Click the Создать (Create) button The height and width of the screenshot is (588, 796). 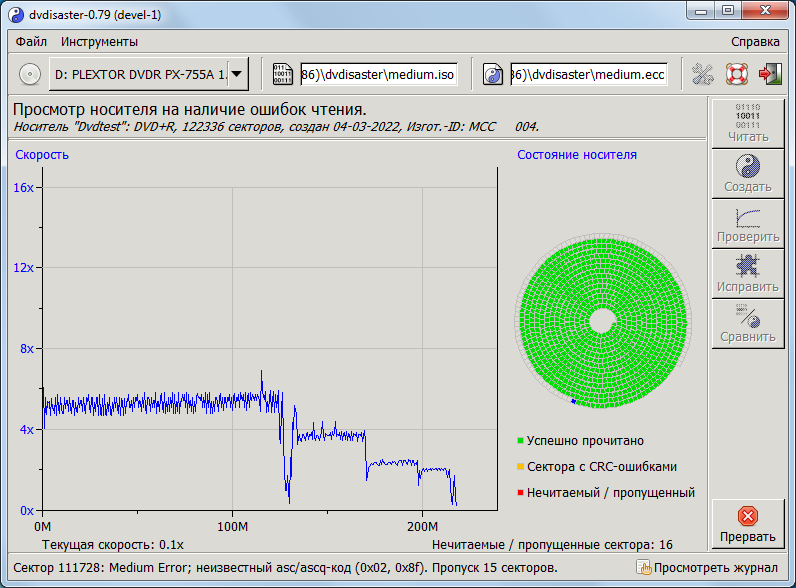[747, 172]
